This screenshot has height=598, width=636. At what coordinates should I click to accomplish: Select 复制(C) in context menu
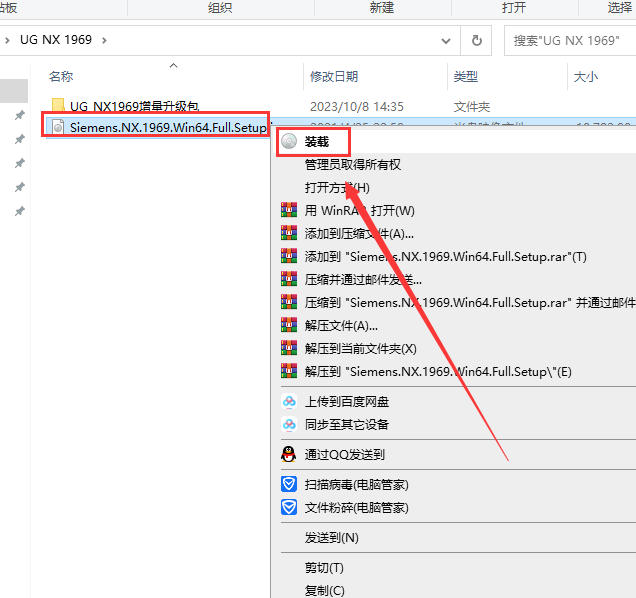[324, 591]
